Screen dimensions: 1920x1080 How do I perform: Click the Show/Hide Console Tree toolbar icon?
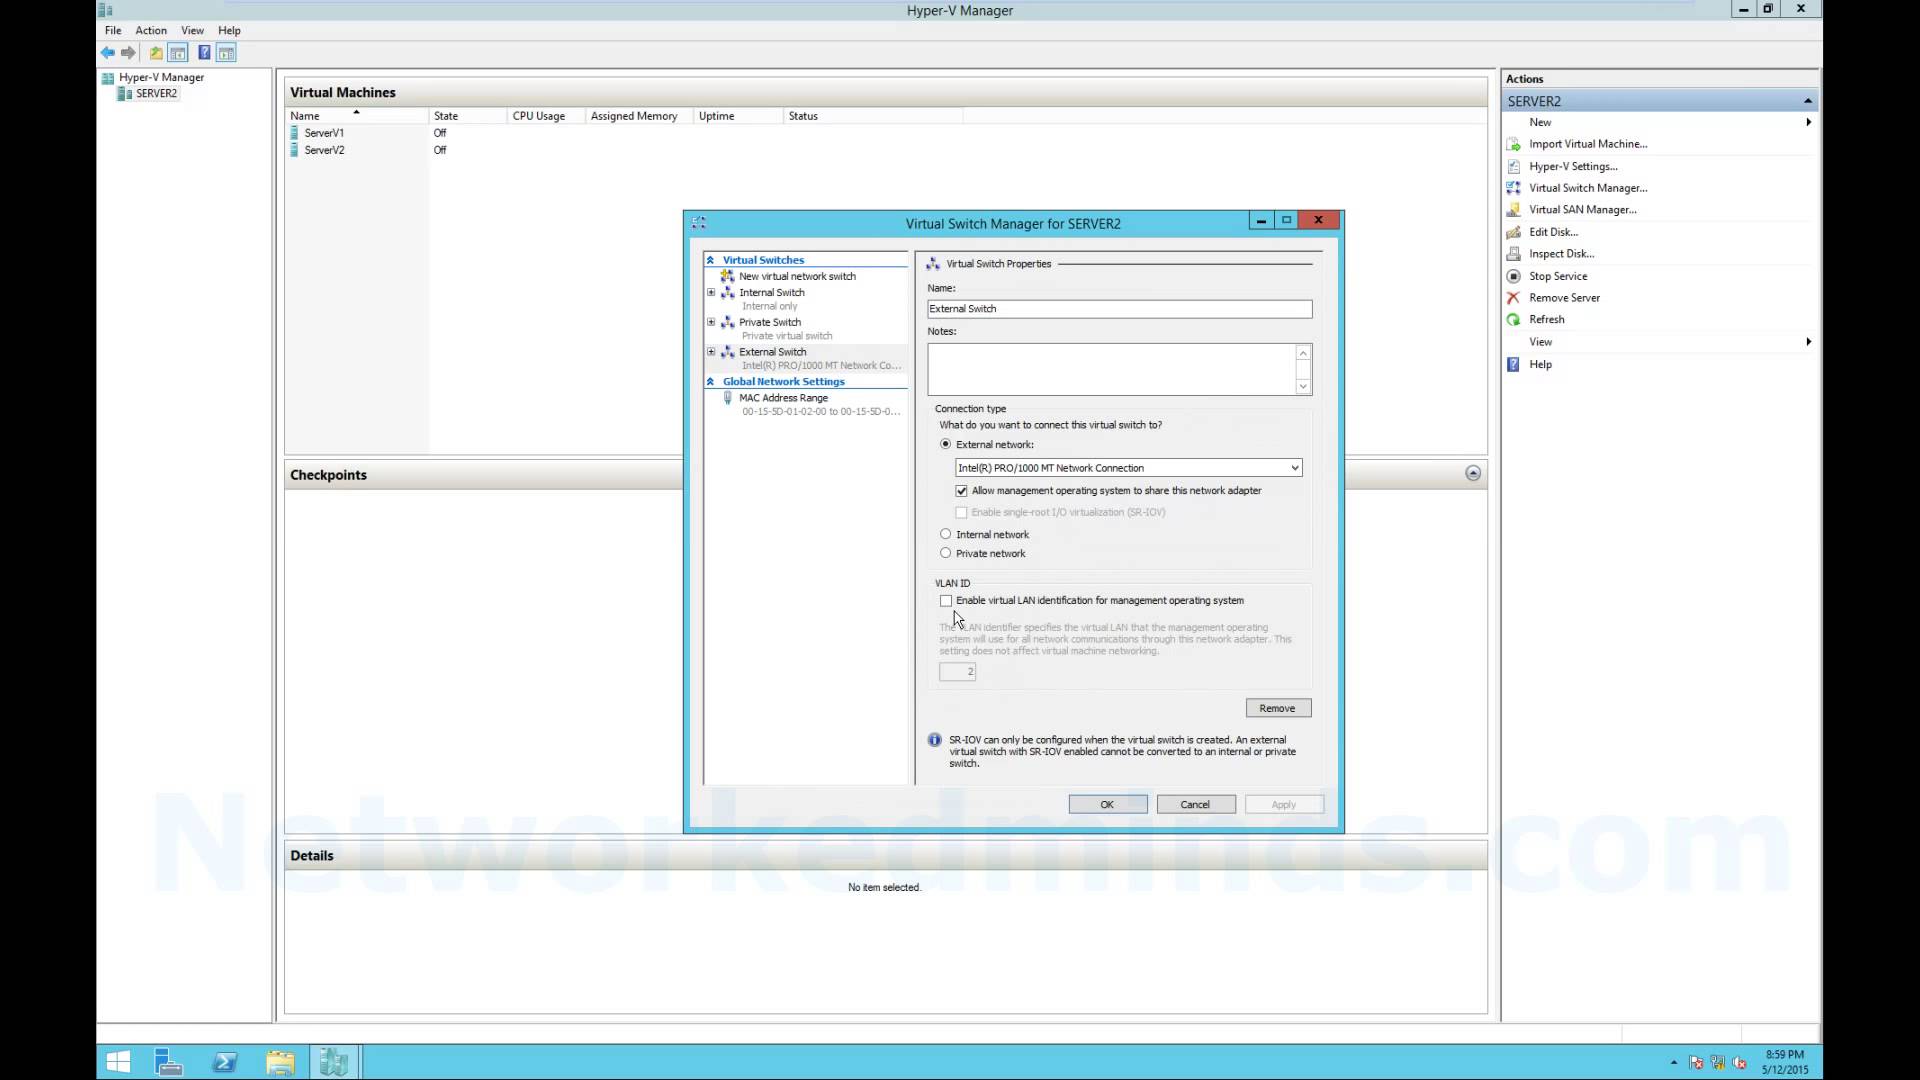point(178,53)
